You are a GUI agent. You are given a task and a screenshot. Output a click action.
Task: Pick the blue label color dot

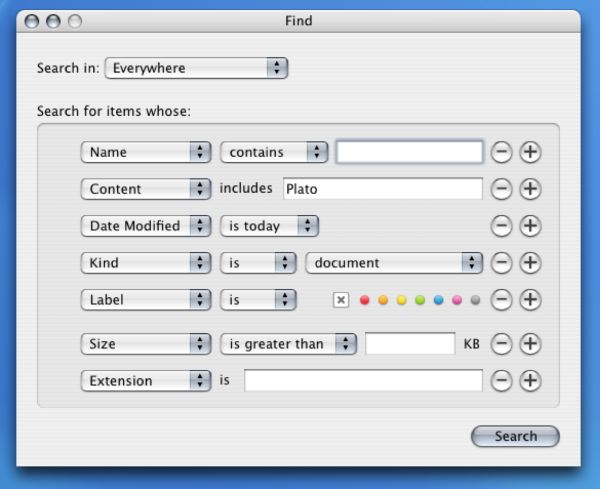(x=439, y=300)
